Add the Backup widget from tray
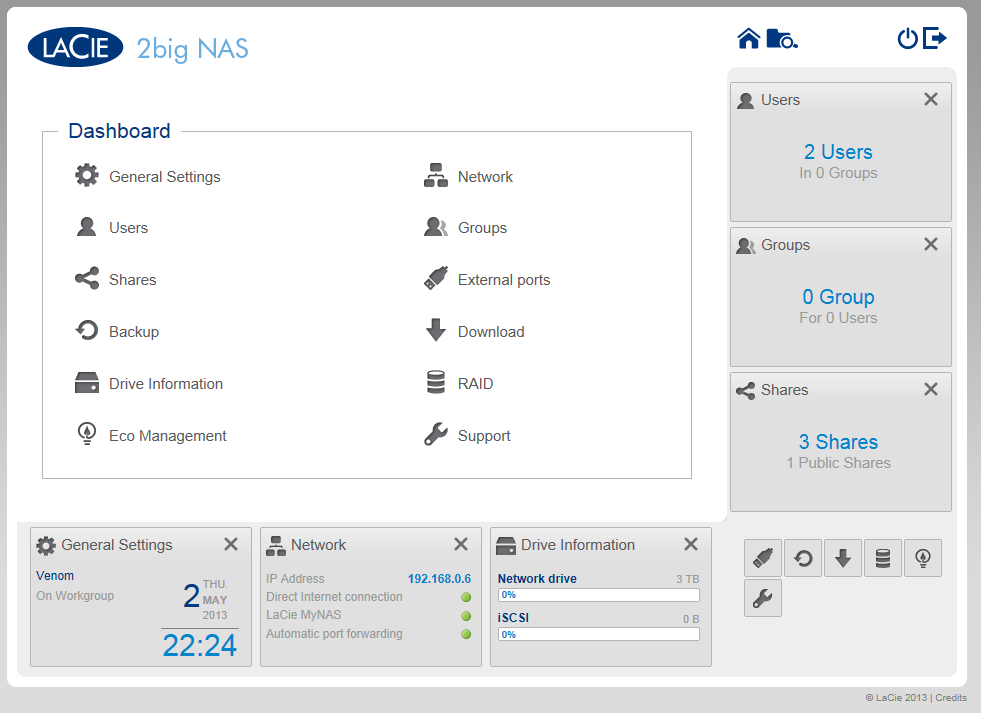The image size is (981, 713). [x=803, y=558]
